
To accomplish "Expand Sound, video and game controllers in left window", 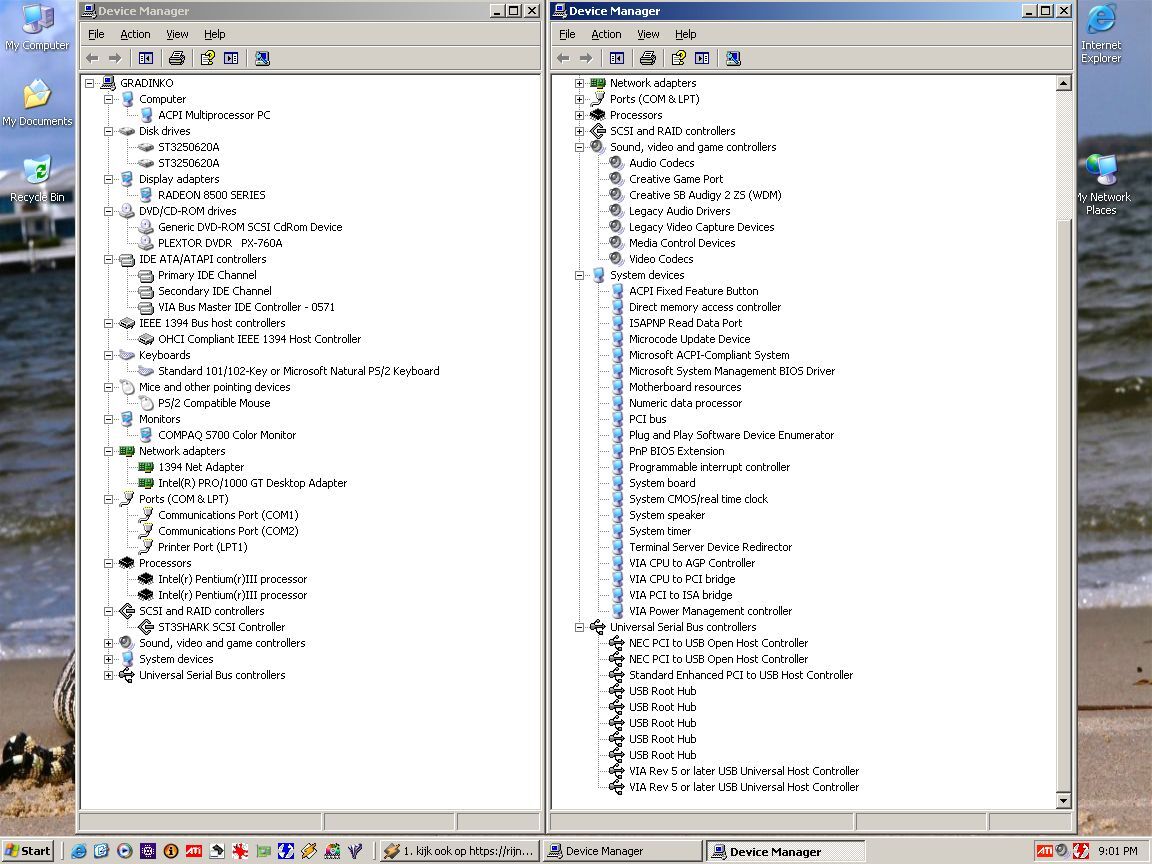I will click(x=108, y=643).
